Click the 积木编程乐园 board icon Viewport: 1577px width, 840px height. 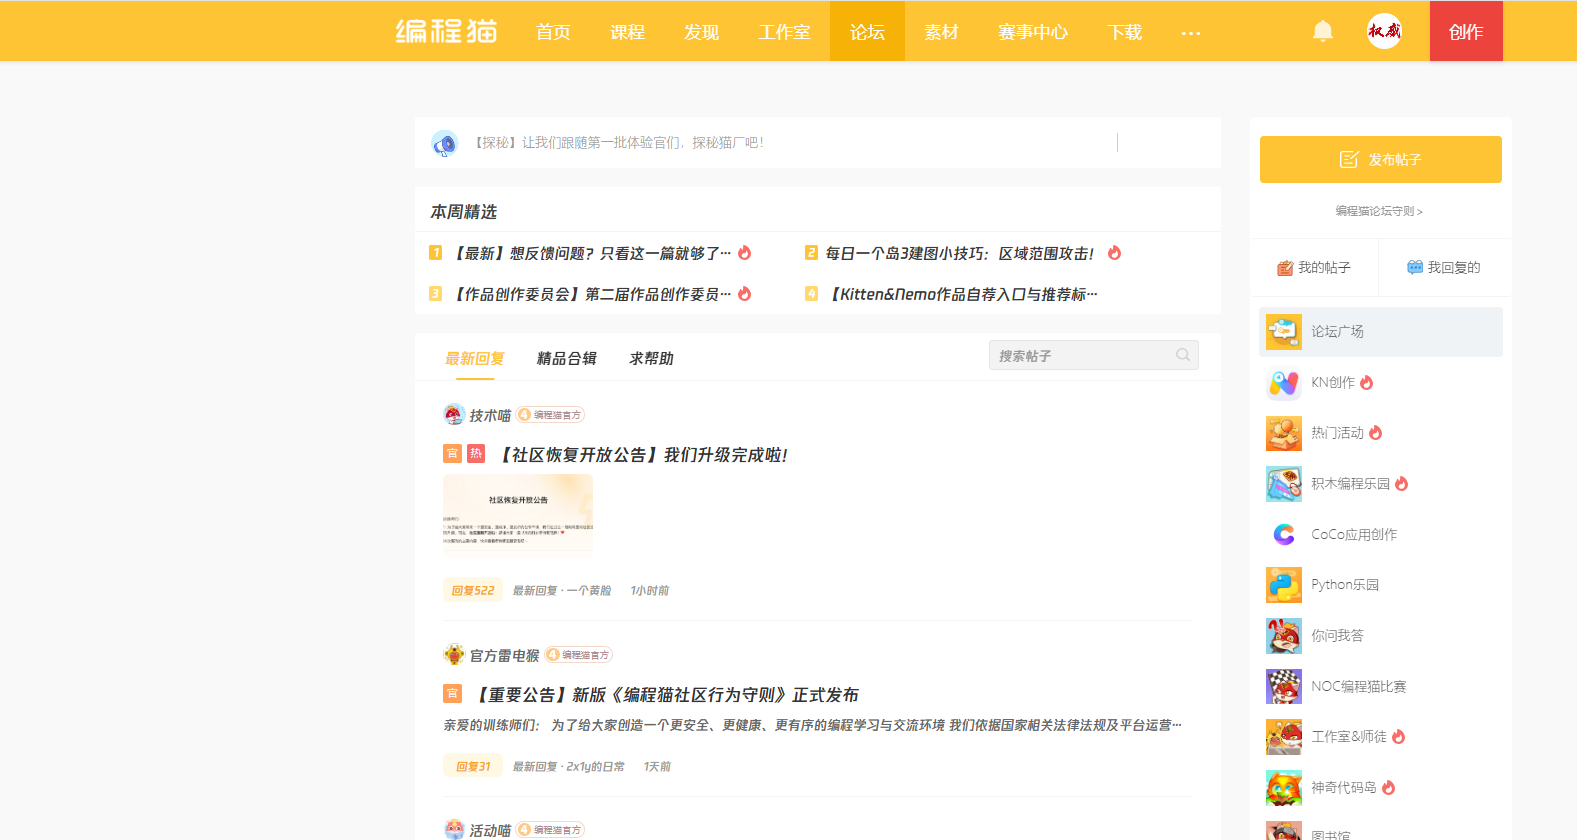coord(1284,484)
